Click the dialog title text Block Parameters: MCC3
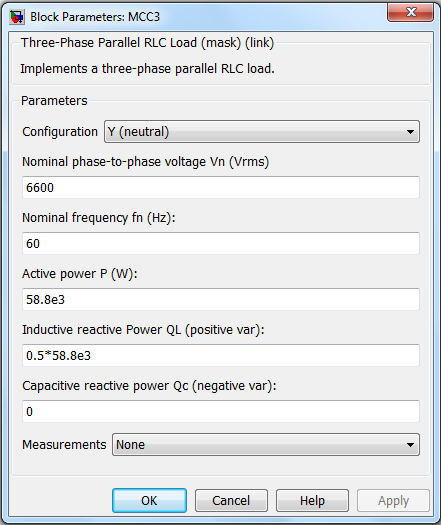Screen dimensions: 441x525 coord(95,17)
